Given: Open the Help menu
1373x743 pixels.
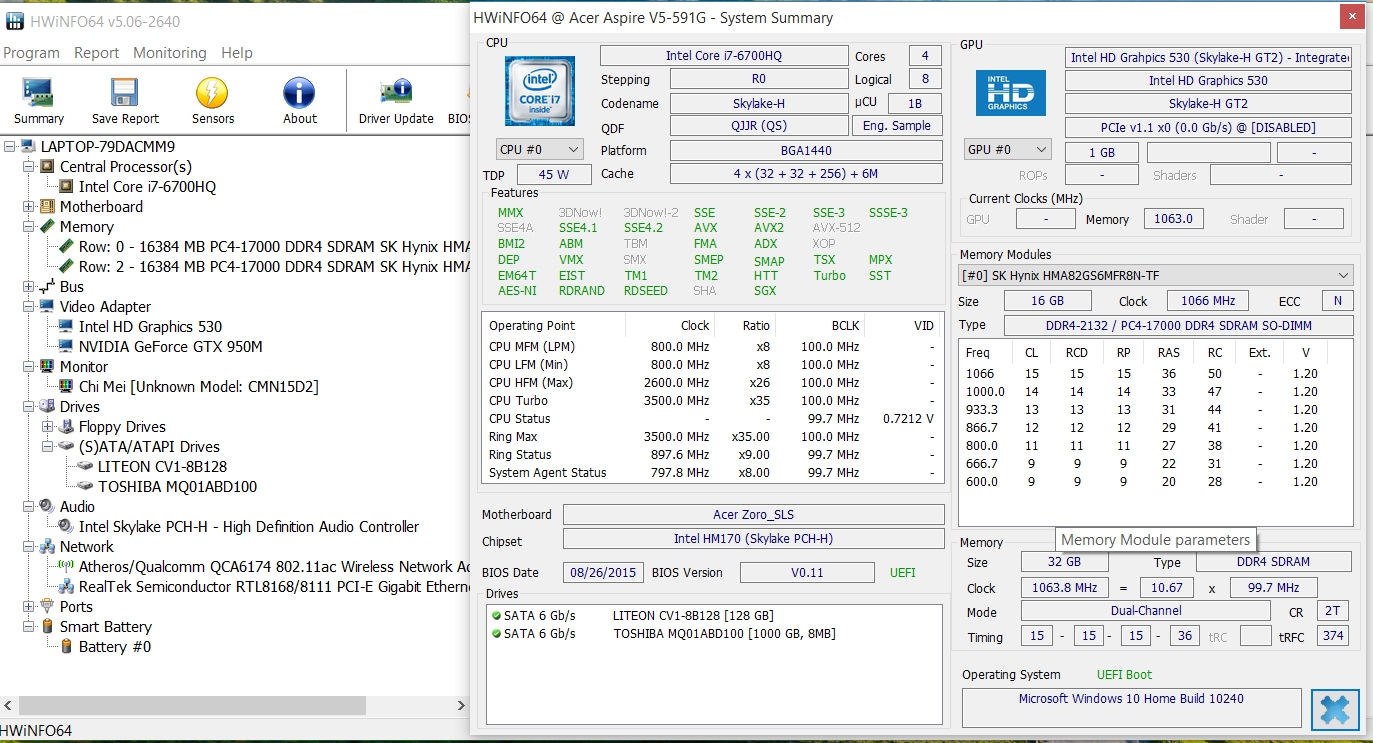Looking at the screenshot, I should [x=237, y=53].
